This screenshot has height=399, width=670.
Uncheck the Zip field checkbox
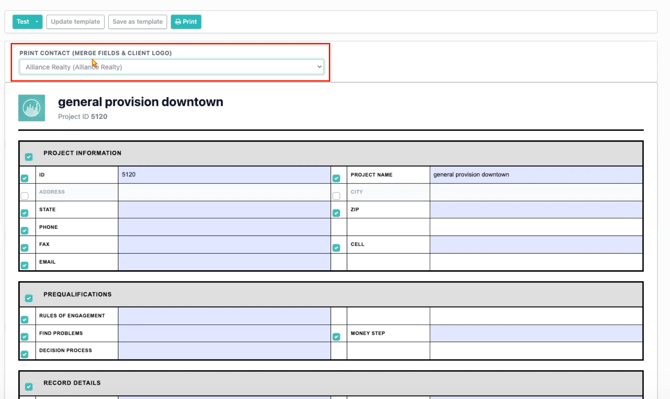336,213
